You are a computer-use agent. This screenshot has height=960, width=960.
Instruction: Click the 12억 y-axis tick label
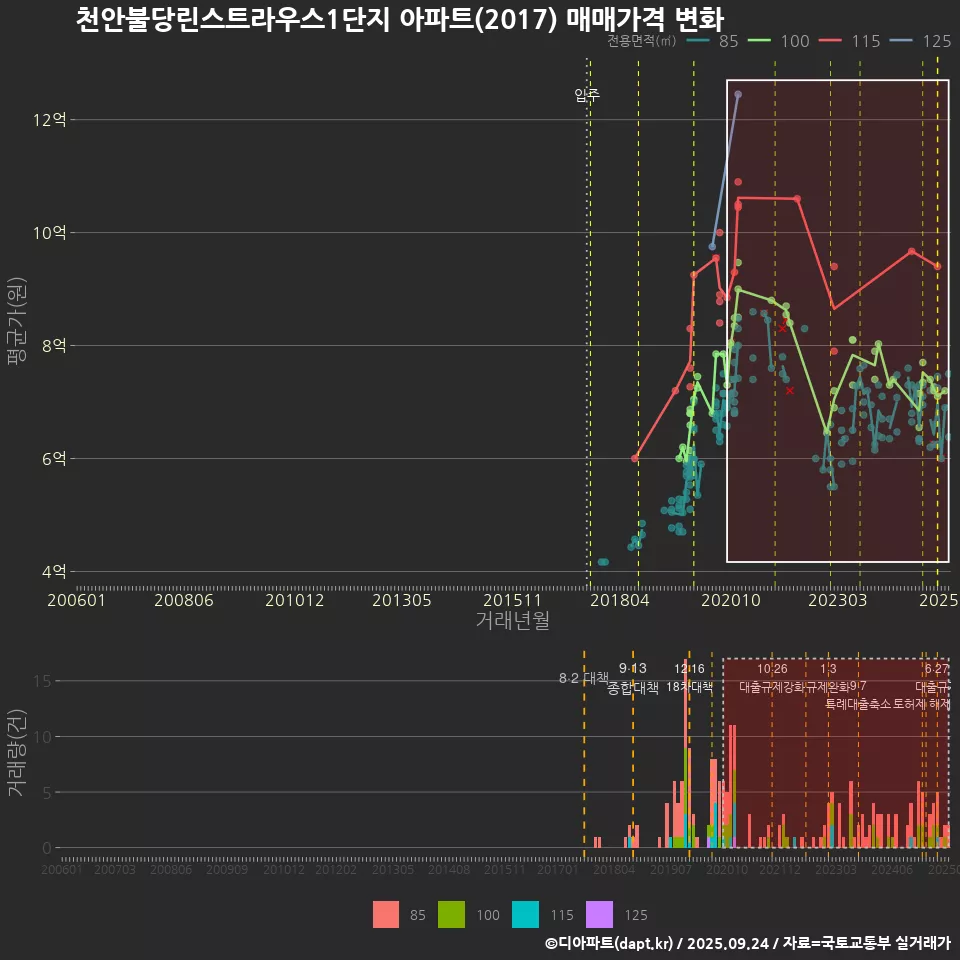(49, 120)
